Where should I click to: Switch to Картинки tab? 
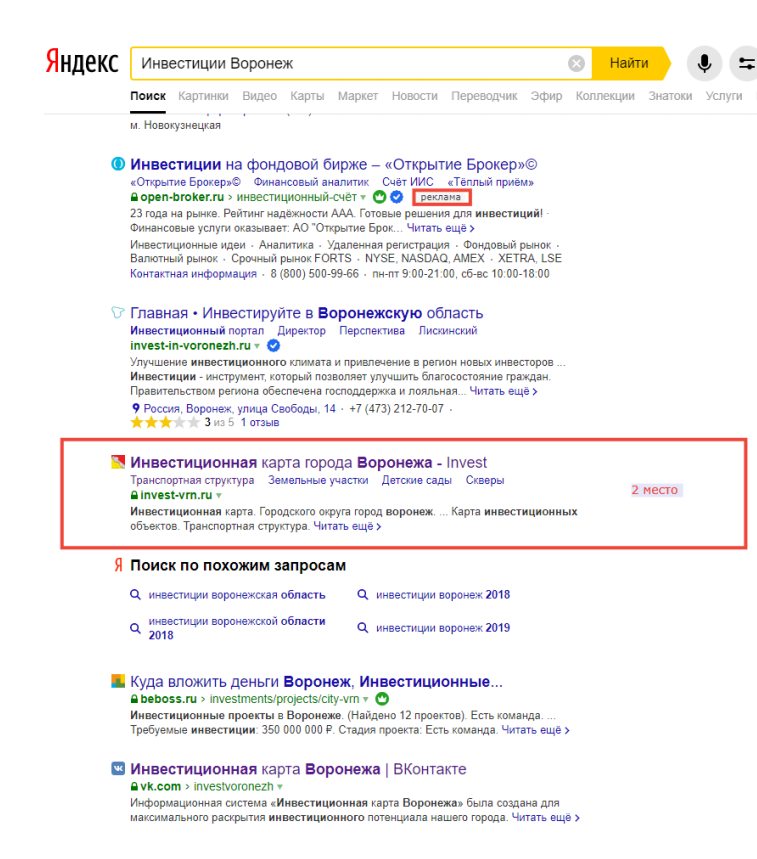tap(203, 96)
